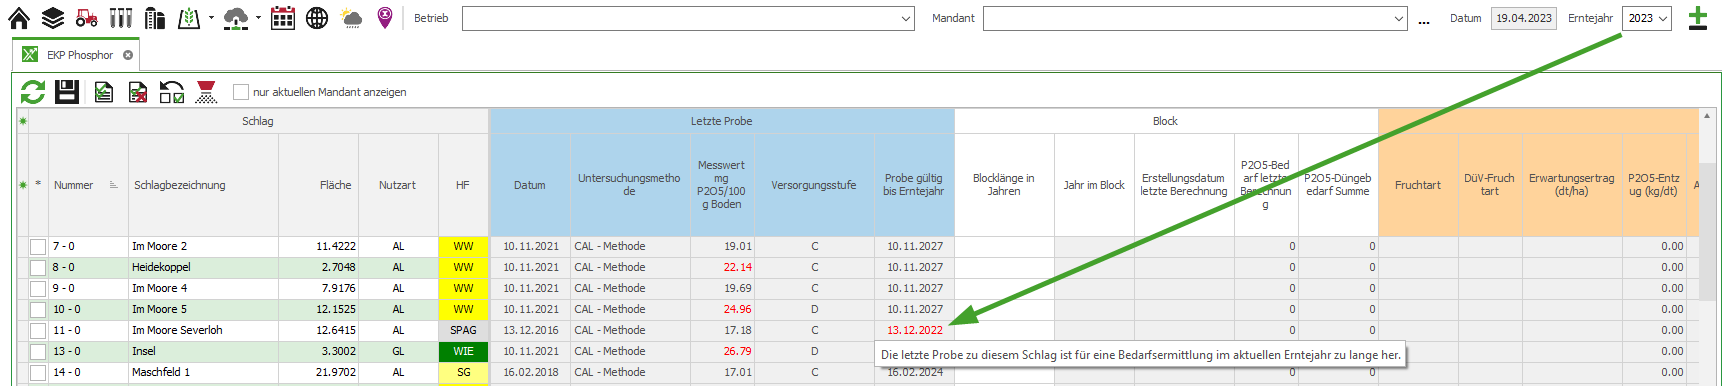Click the grid column chooser asterisk in header corner
The height and width of the screenshot is (386, 1727).
[x=22, y=121]
